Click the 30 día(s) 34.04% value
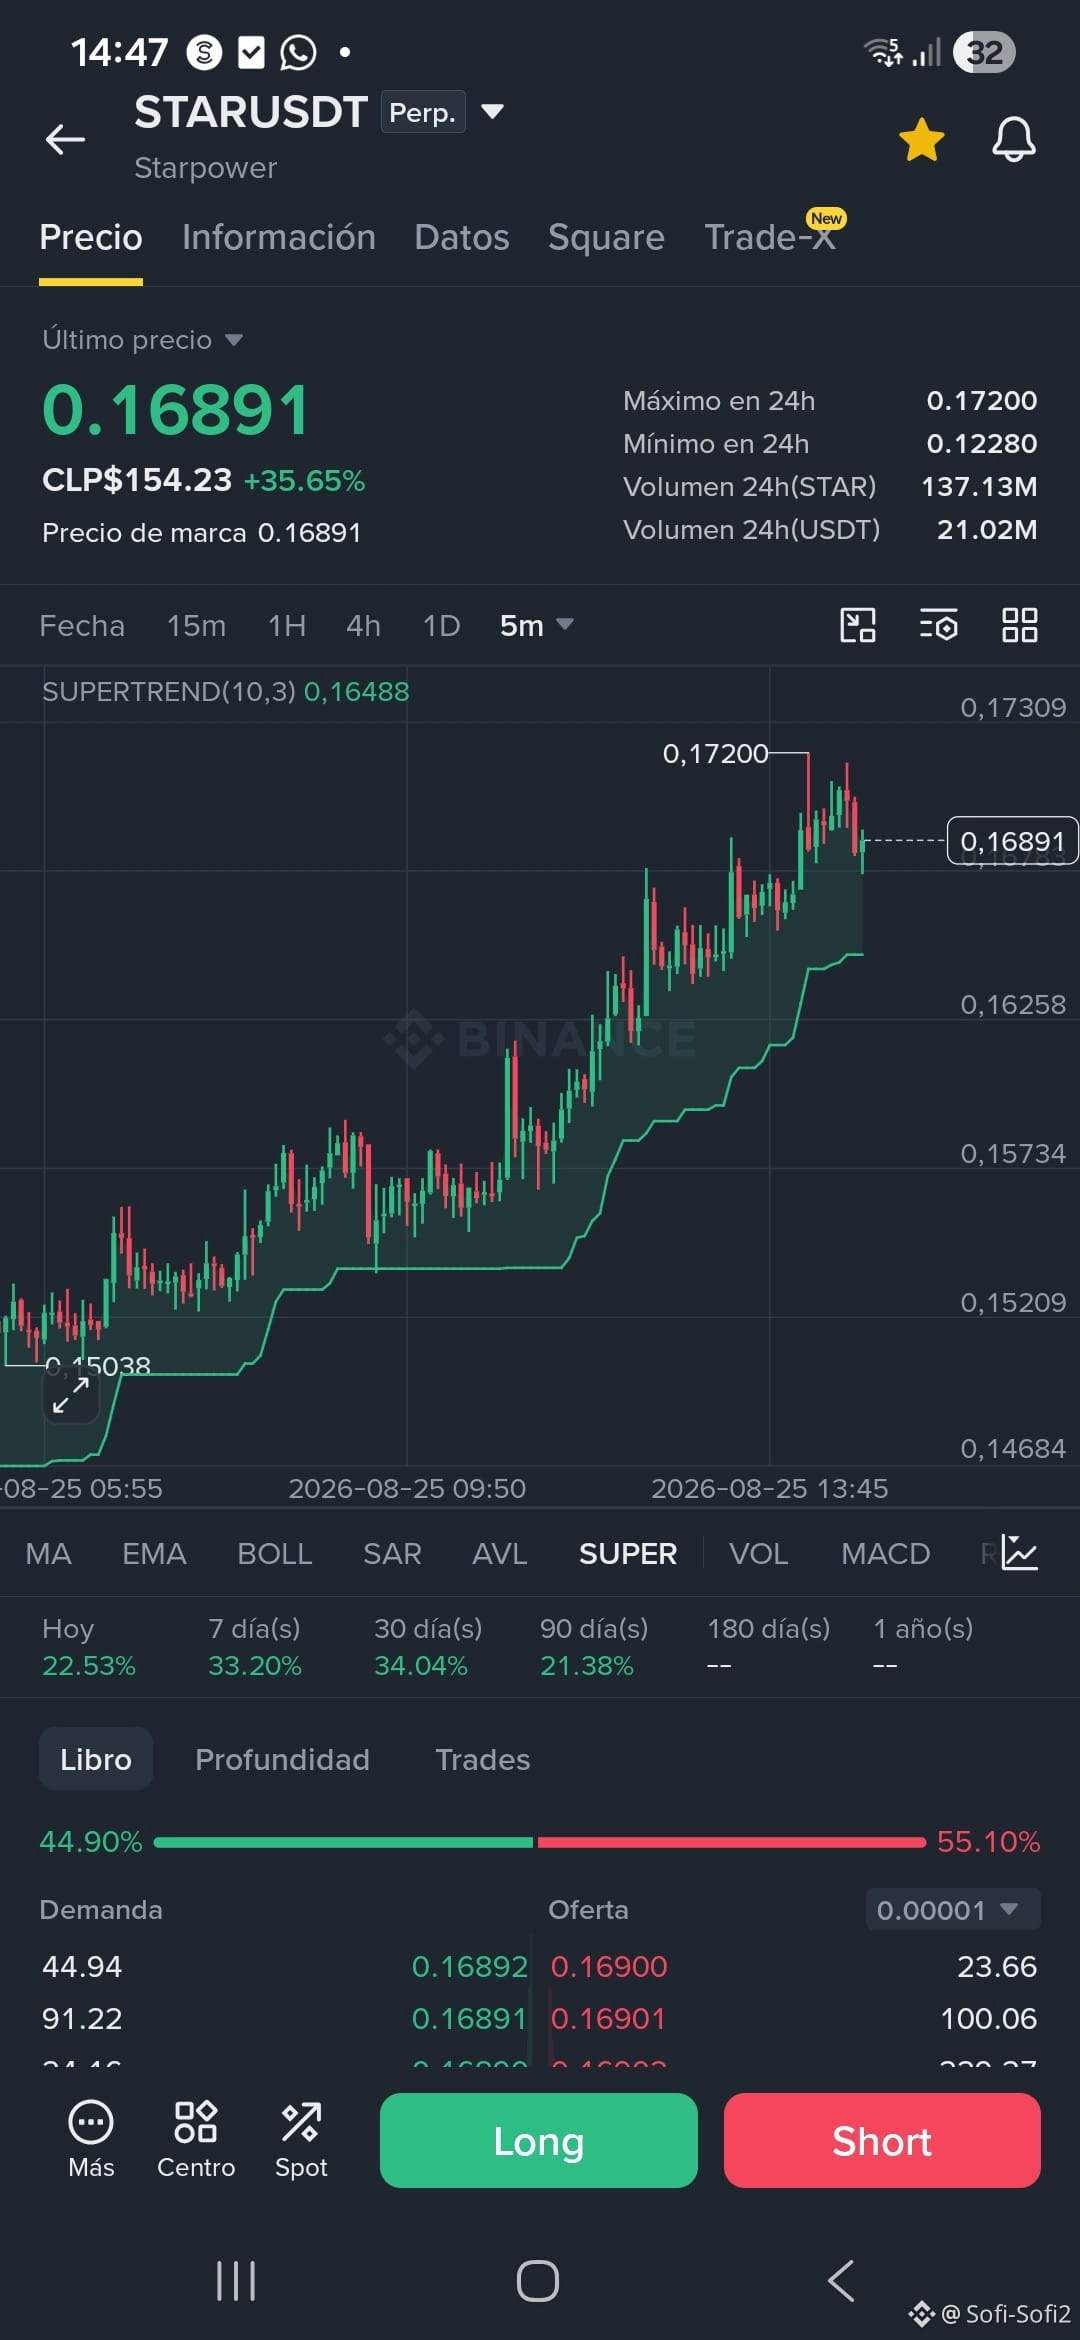This screenshot has width=1080, height=2340. coord(421,1665)
